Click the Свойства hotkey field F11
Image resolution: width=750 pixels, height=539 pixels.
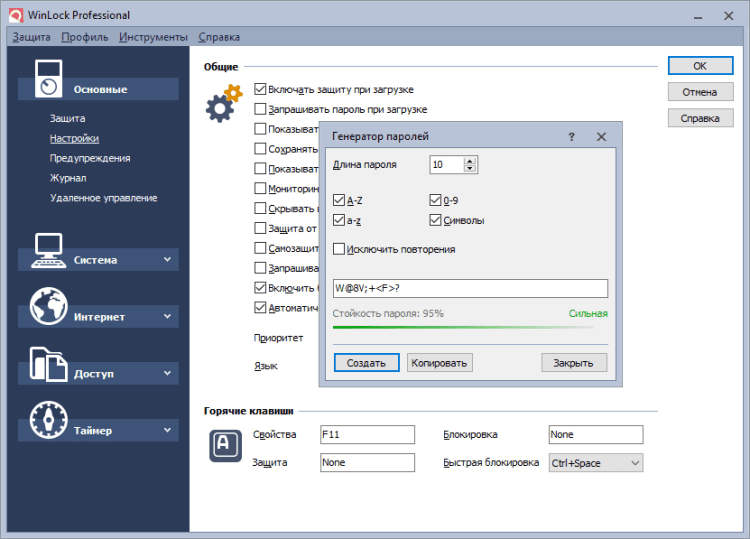click(367, 434)
